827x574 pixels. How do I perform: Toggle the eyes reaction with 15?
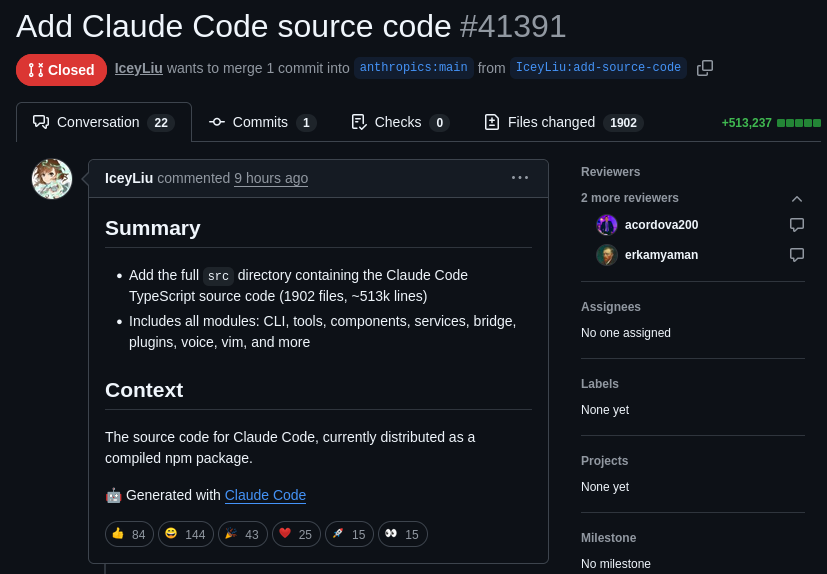(402, 534)
